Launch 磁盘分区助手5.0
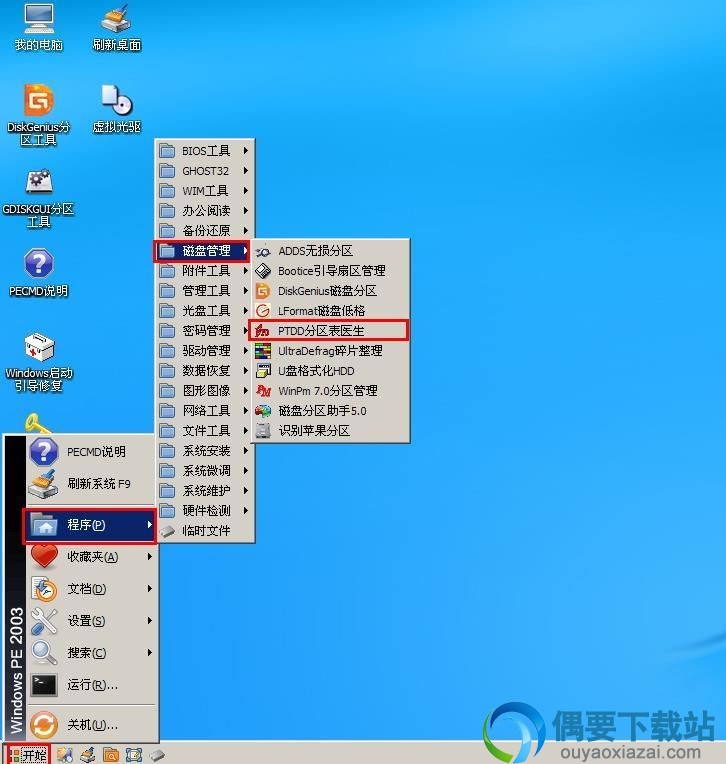 (x=330, y=410)
